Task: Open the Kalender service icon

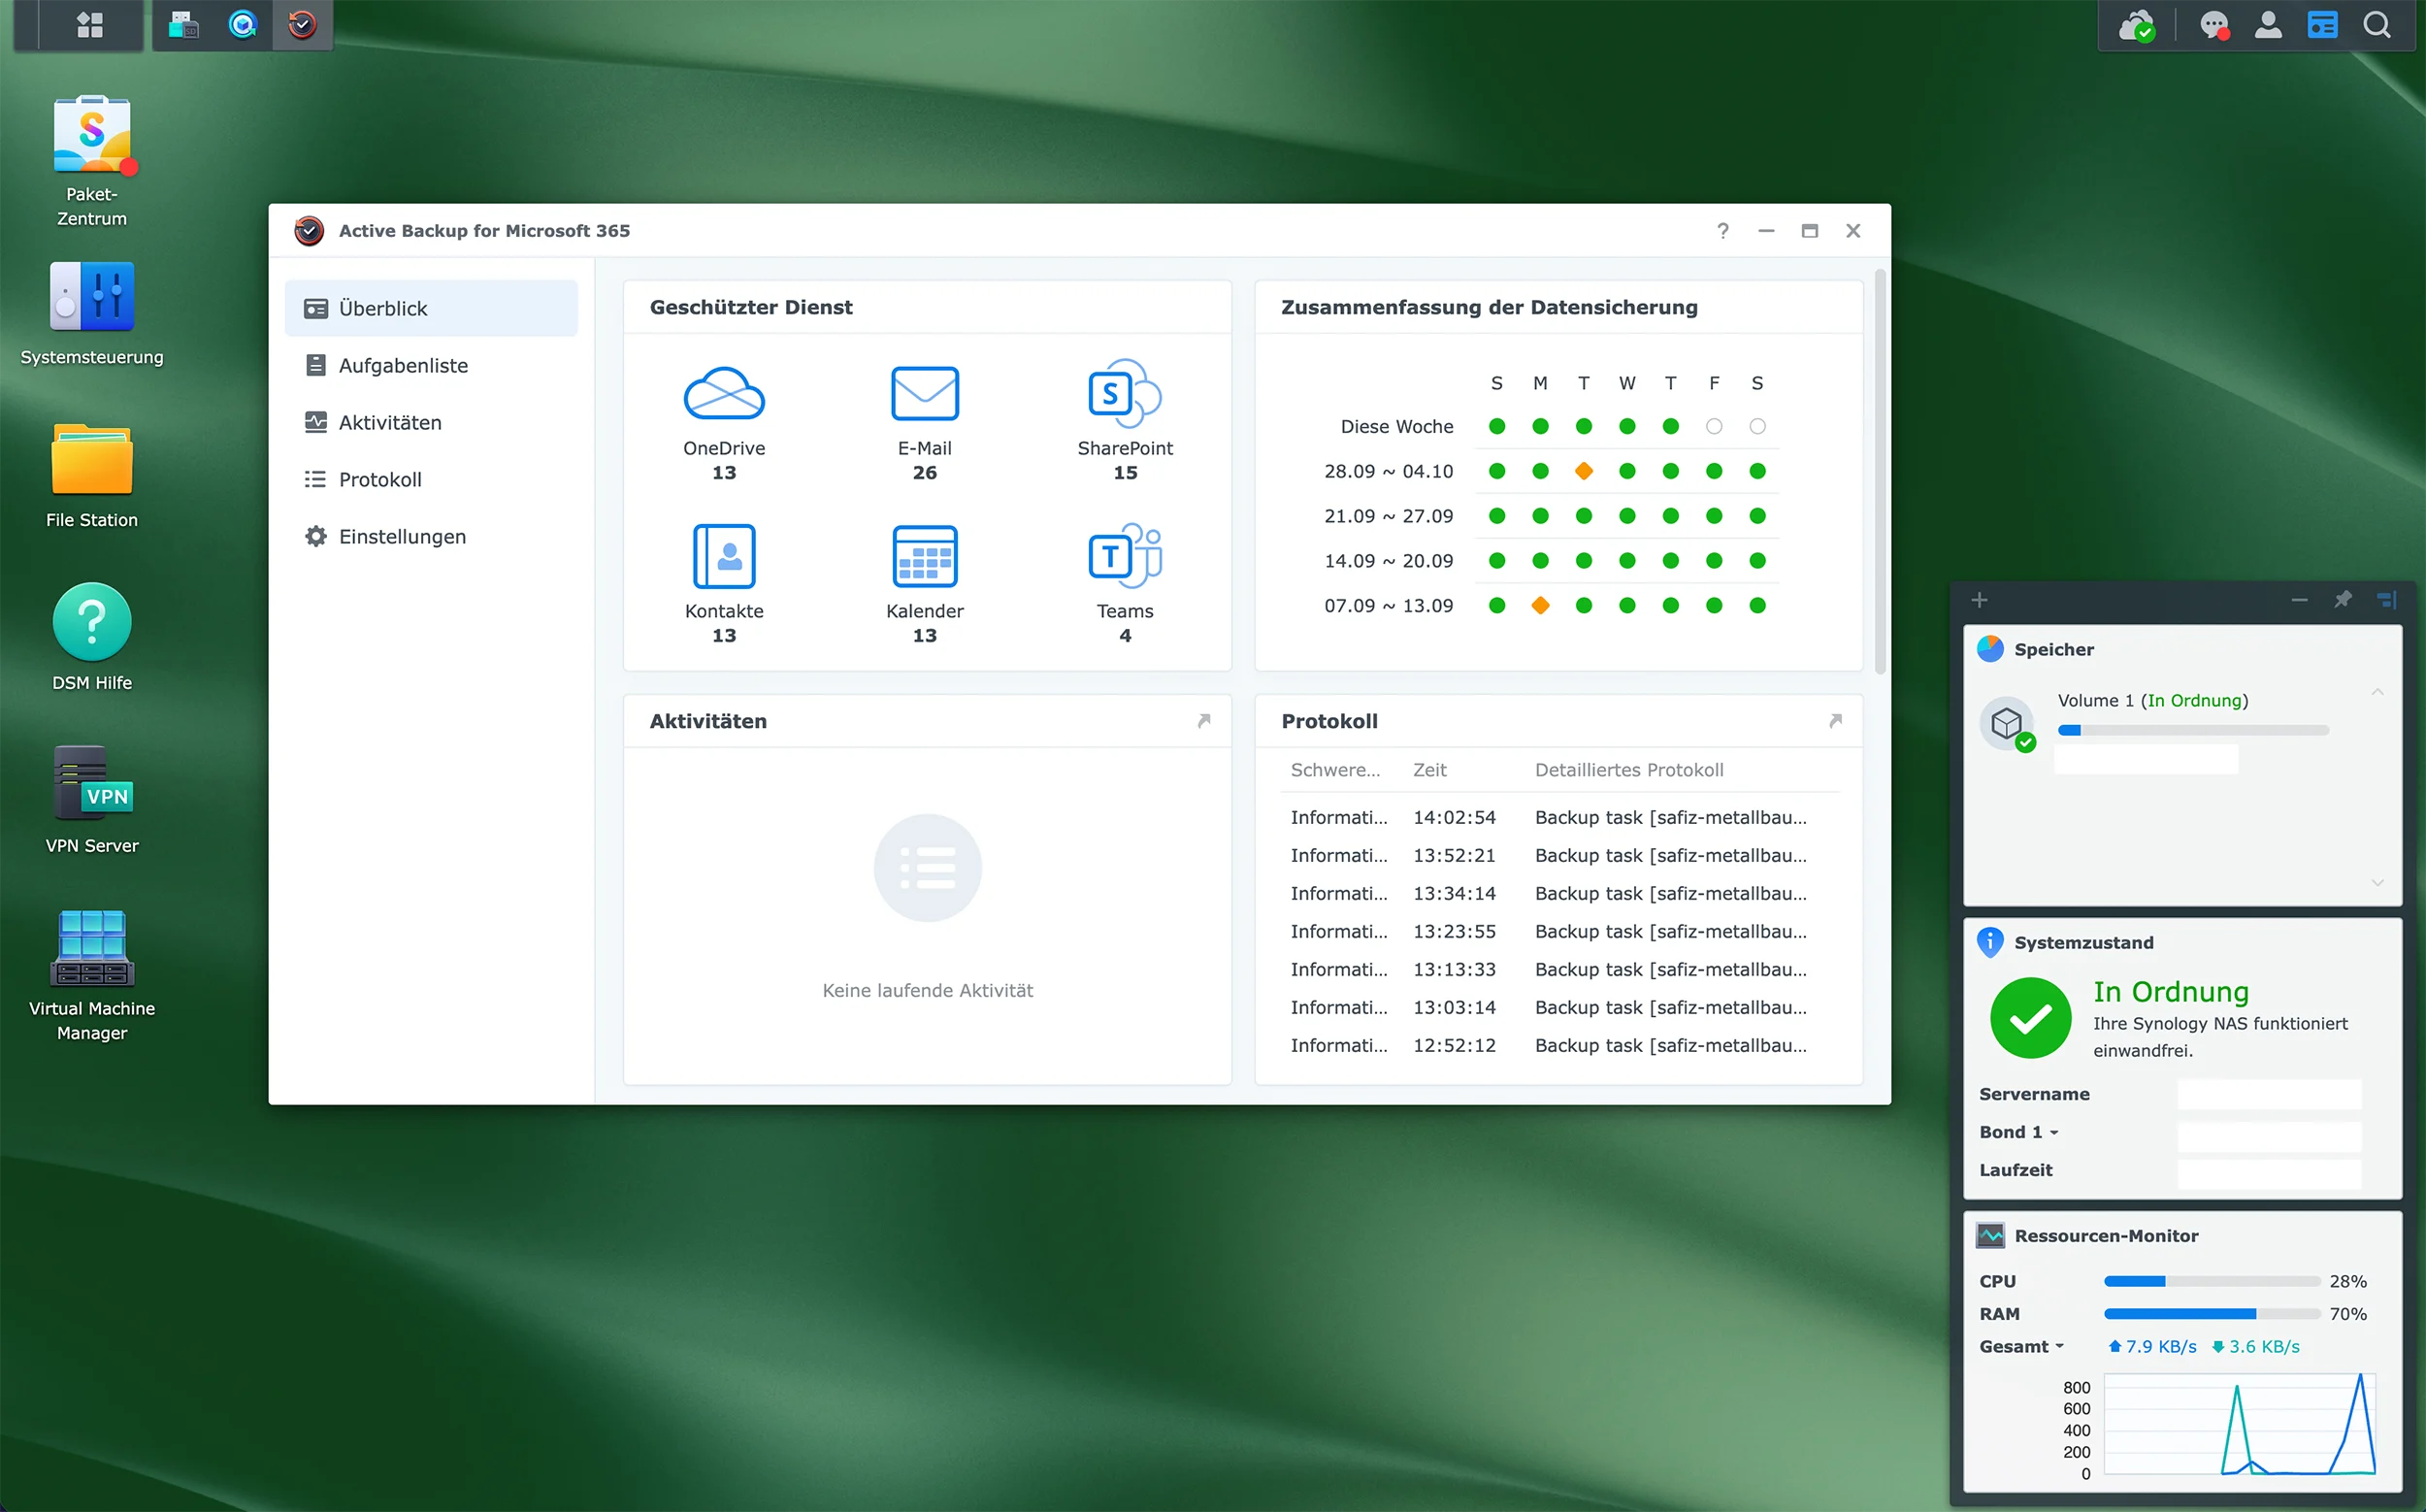Action: (x=924, y=556)
